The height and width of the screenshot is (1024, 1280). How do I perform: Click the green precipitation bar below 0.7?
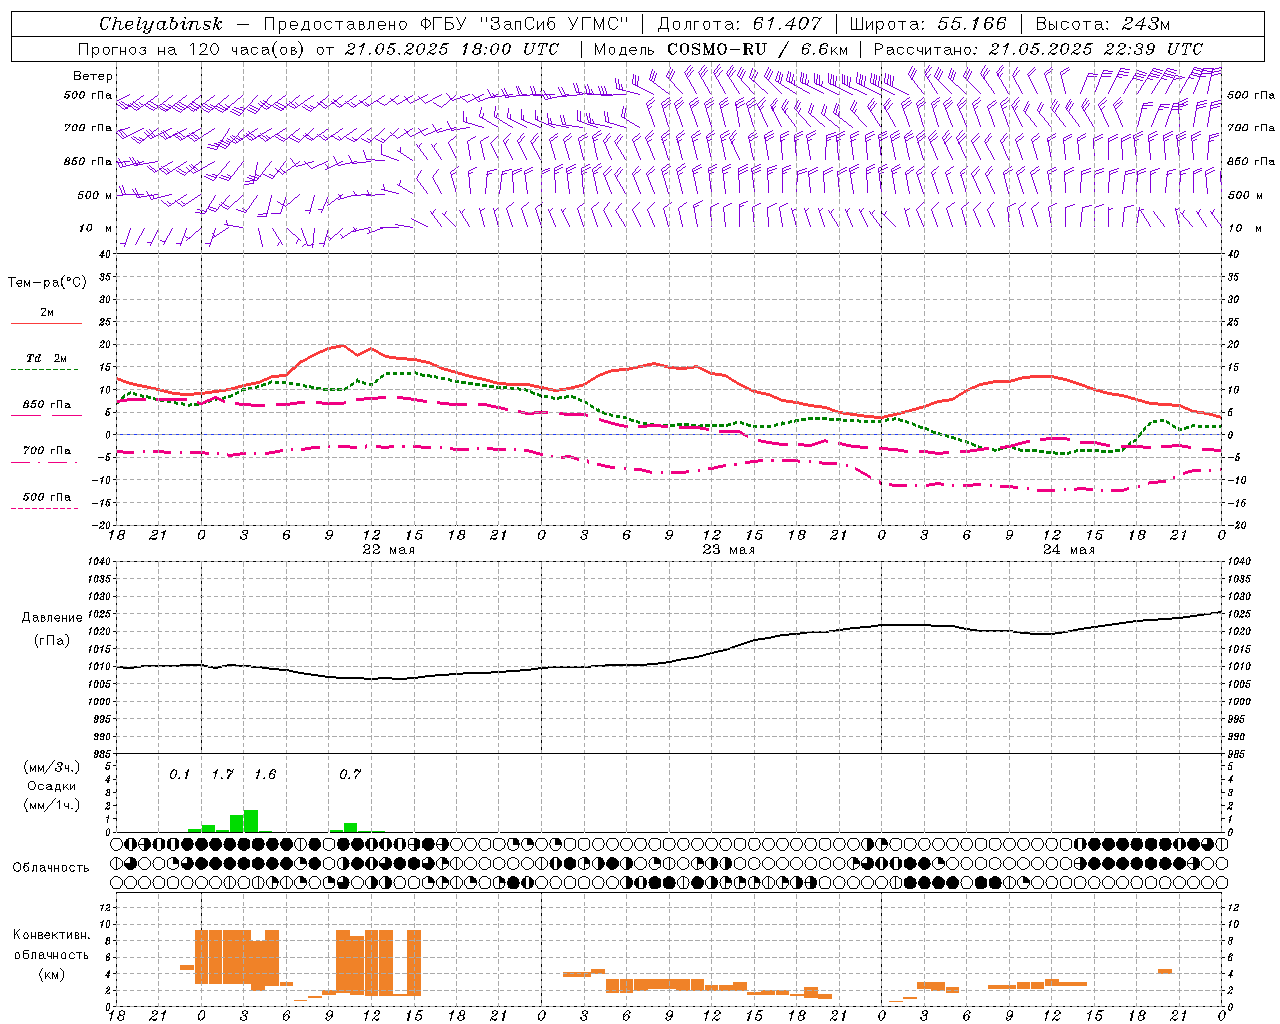(350, 827)
